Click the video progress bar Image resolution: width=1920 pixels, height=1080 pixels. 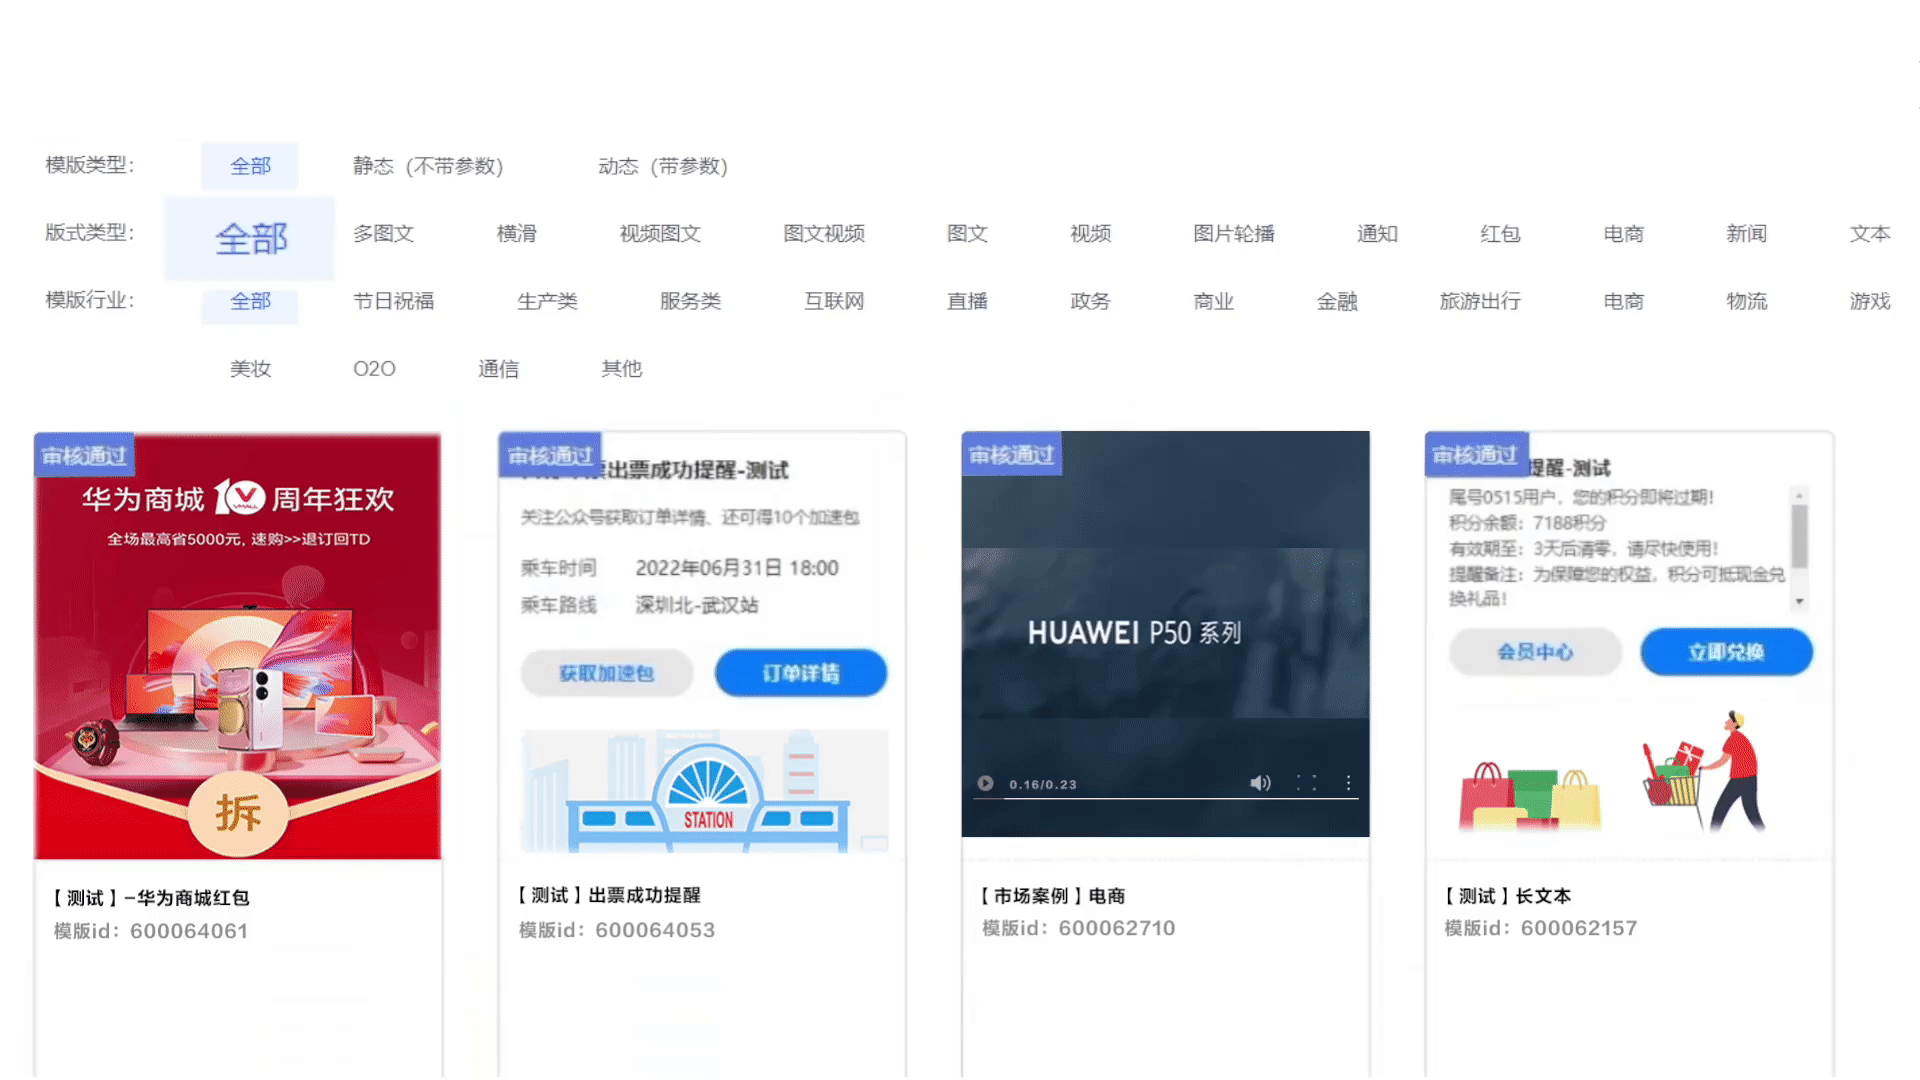[x=1165, y=798]
